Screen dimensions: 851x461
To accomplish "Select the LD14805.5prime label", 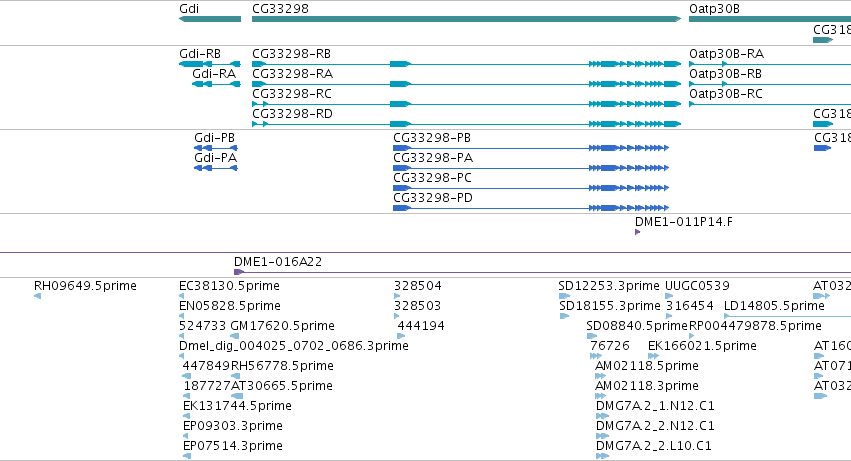I will point(774,306).
